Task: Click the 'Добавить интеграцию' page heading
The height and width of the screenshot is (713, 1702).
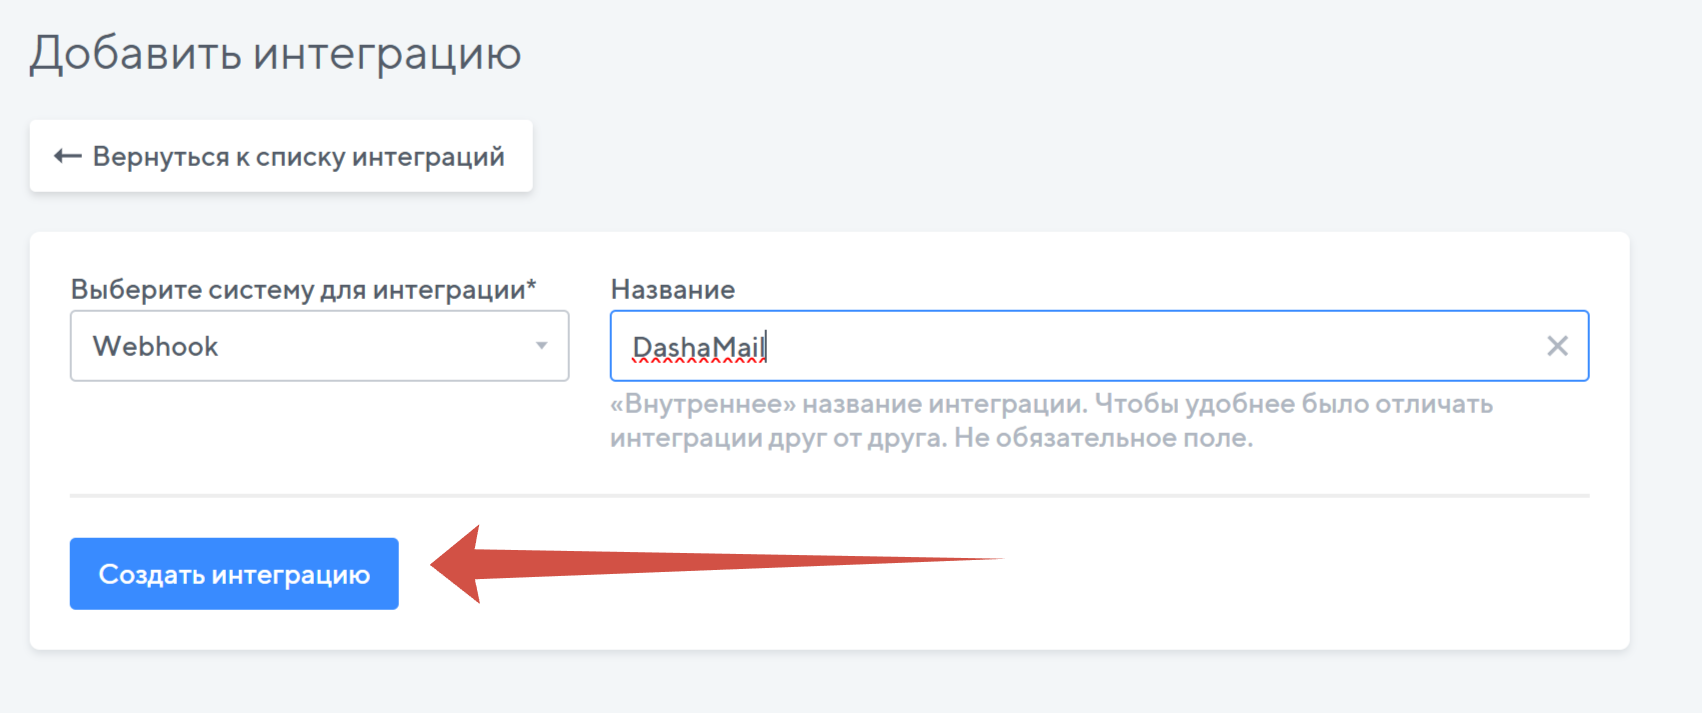Action: pyautogui.click(x=275, y=53)
